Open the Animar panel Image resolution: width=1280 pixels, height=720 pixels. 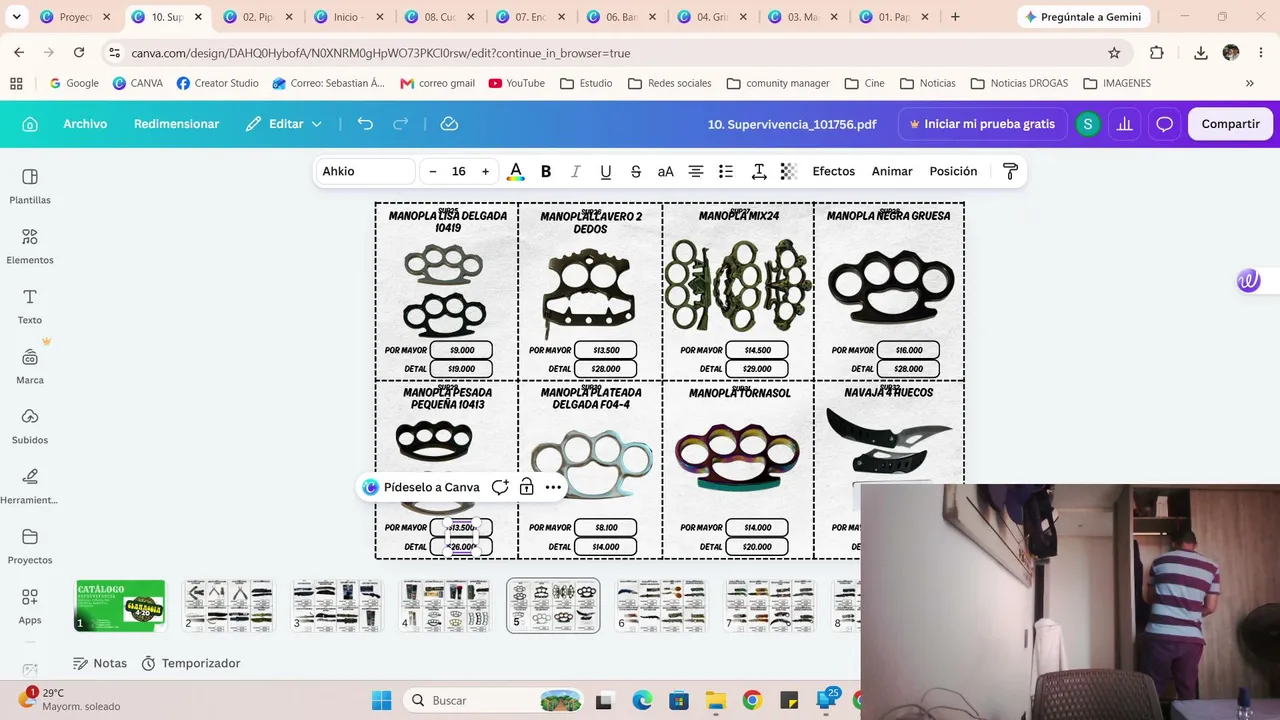pyautogui.click(x=892, y=172)
